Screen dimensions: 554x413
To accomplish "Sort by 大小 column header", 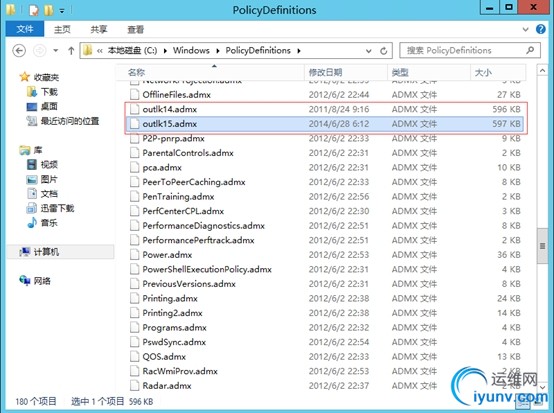I will click(x=498, y=72).
